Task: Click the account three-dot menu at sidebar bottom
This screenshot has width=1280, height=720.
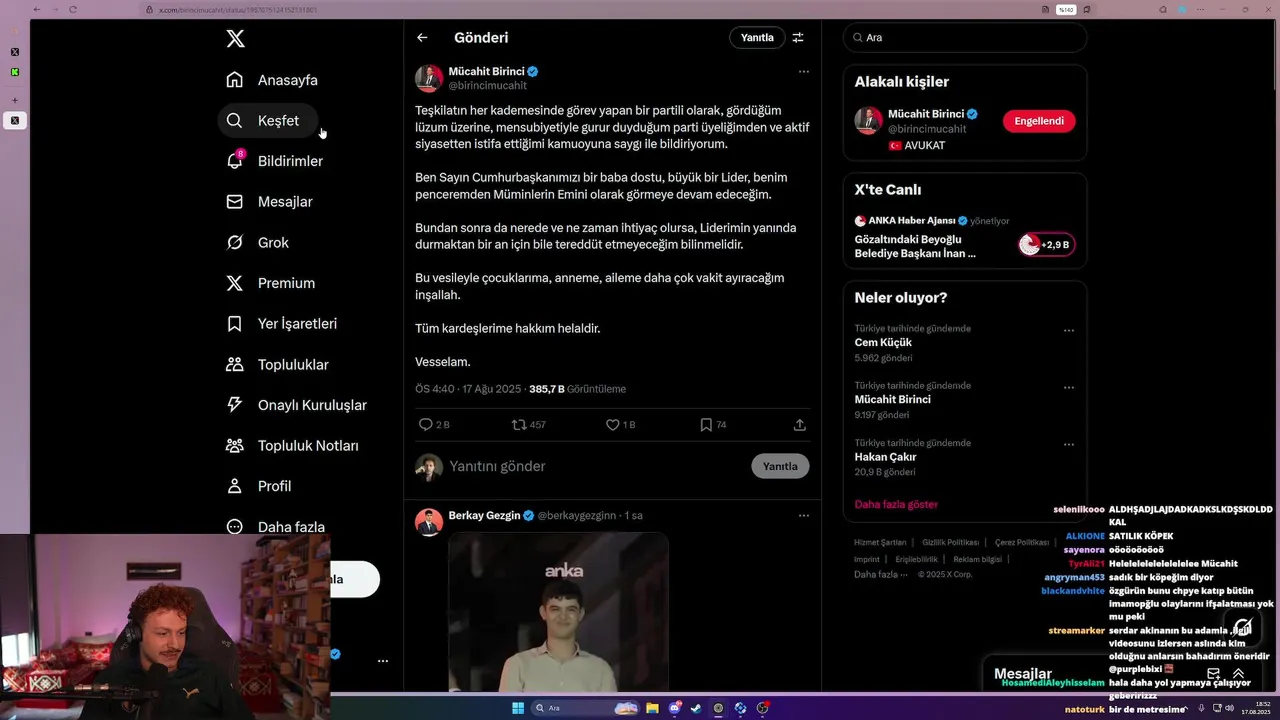Action: 382,661
